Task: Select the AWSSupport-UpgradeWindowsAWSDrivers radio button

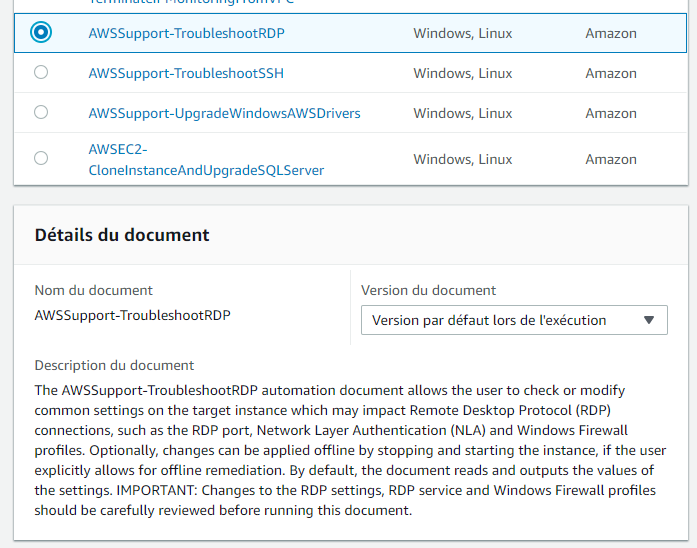Action: coord(41,112)
